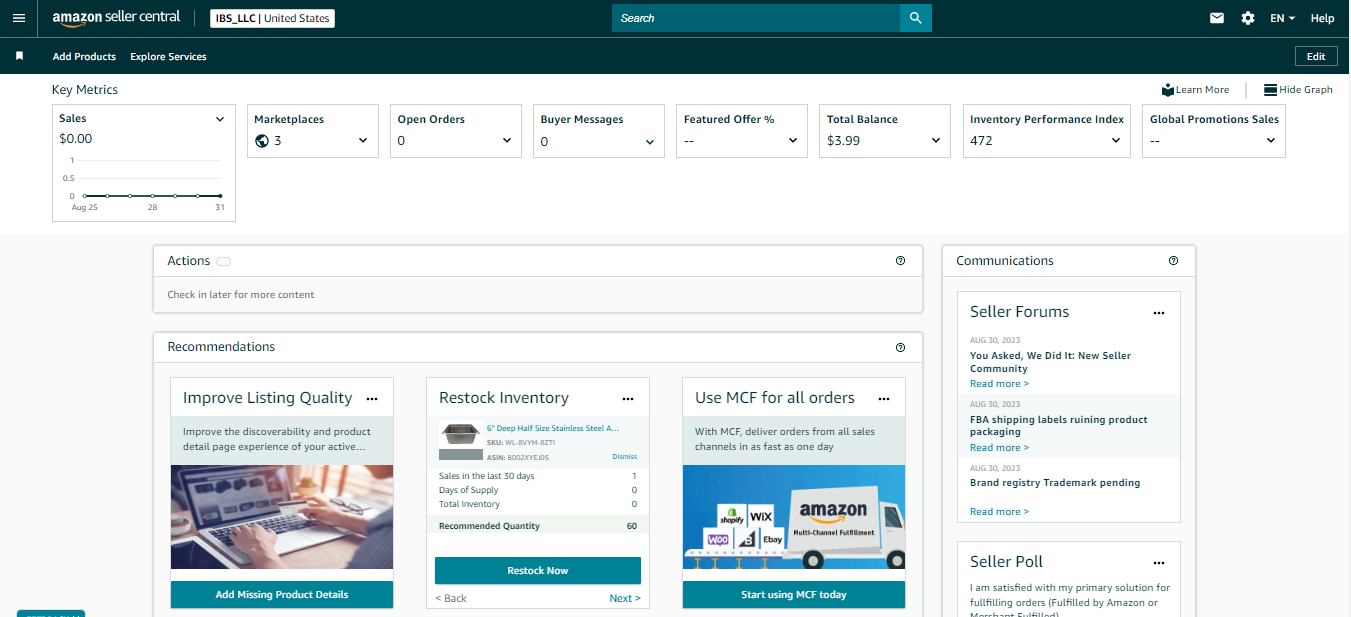Click the last data point on sales graph
1351x617 pixels.
click(220, 196)
